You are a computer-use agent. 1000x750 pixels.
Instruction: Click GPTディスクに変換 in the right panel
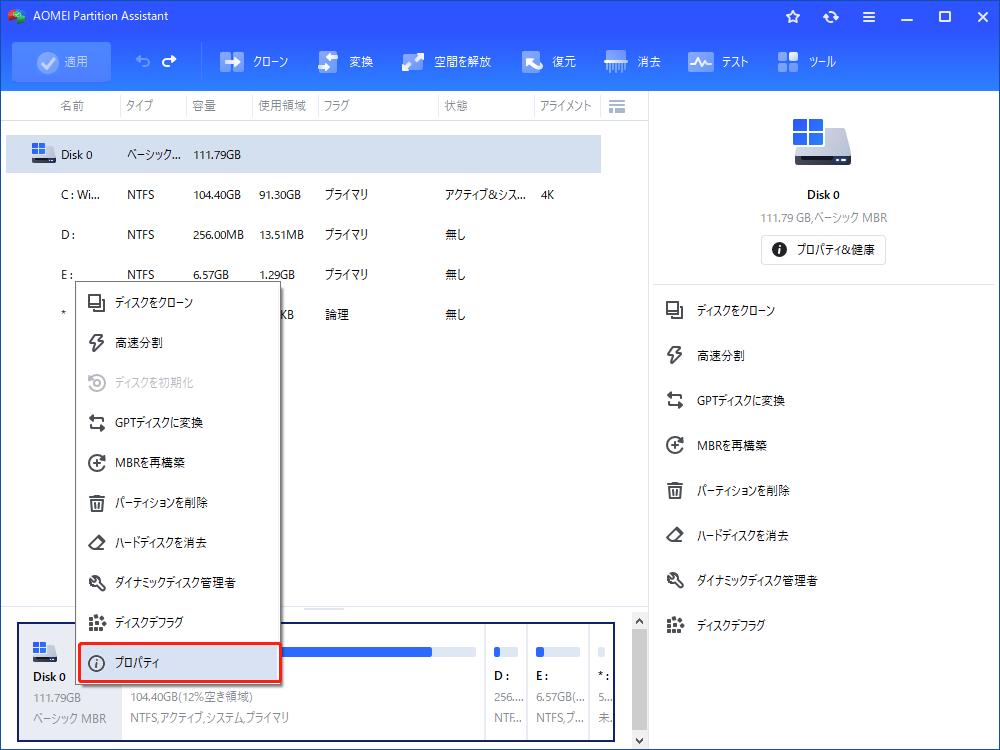pos(726,401)
